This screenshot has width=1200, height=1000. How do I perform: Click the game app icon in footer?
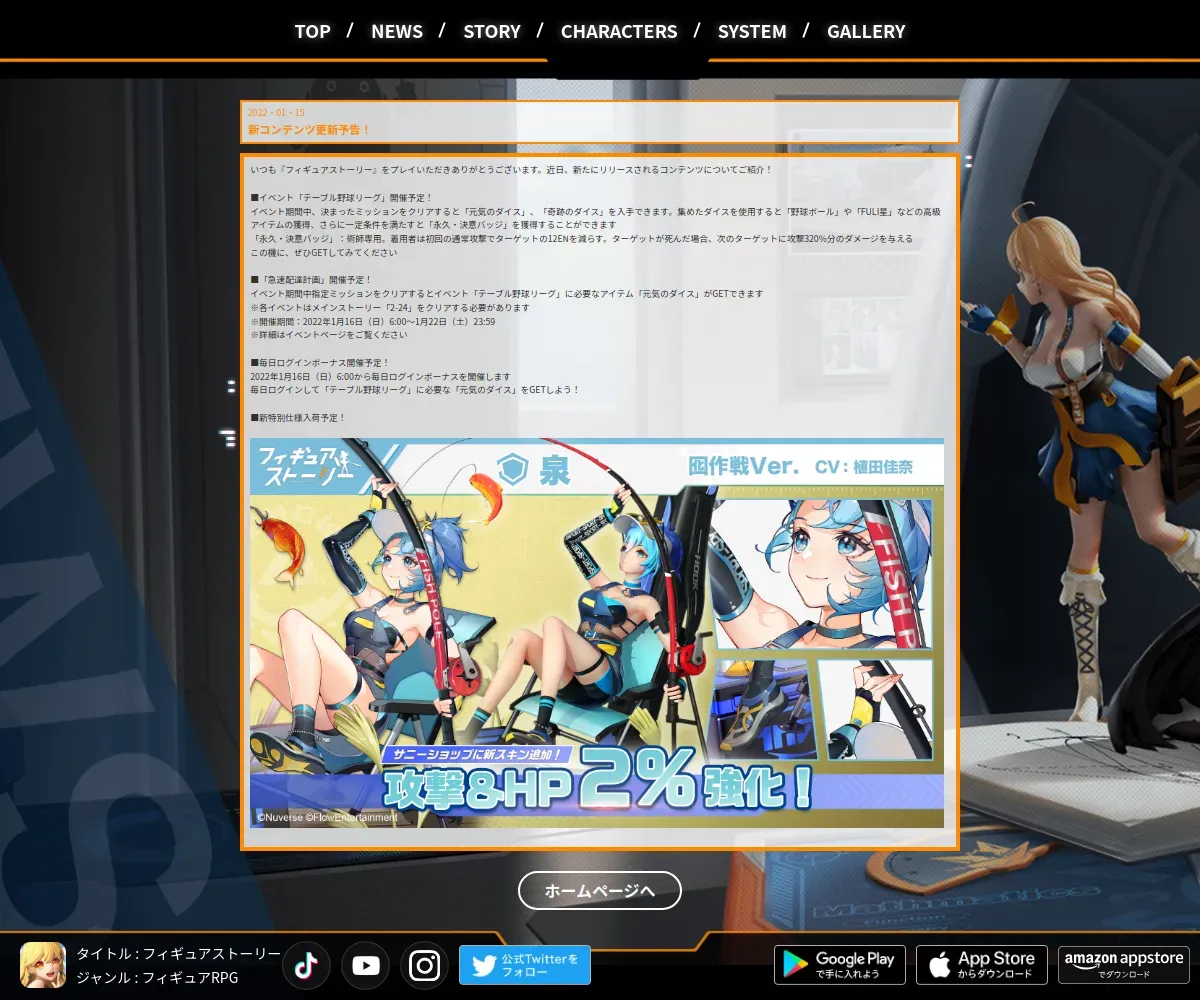tap(43, 965)
